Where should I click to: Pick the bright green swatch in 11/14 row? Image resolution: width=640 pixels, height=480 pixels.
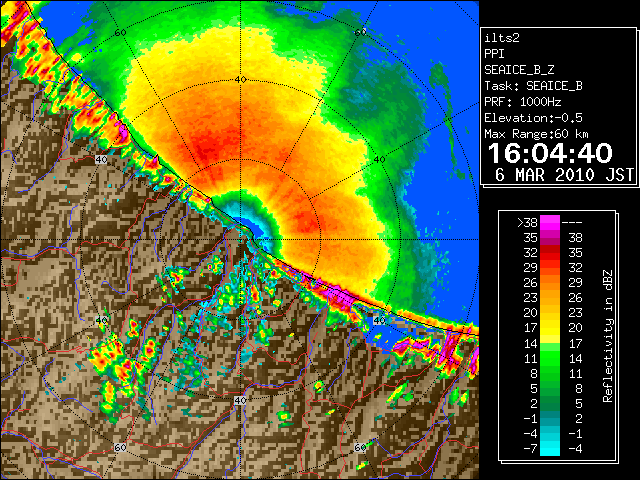(x=550, y=358)
